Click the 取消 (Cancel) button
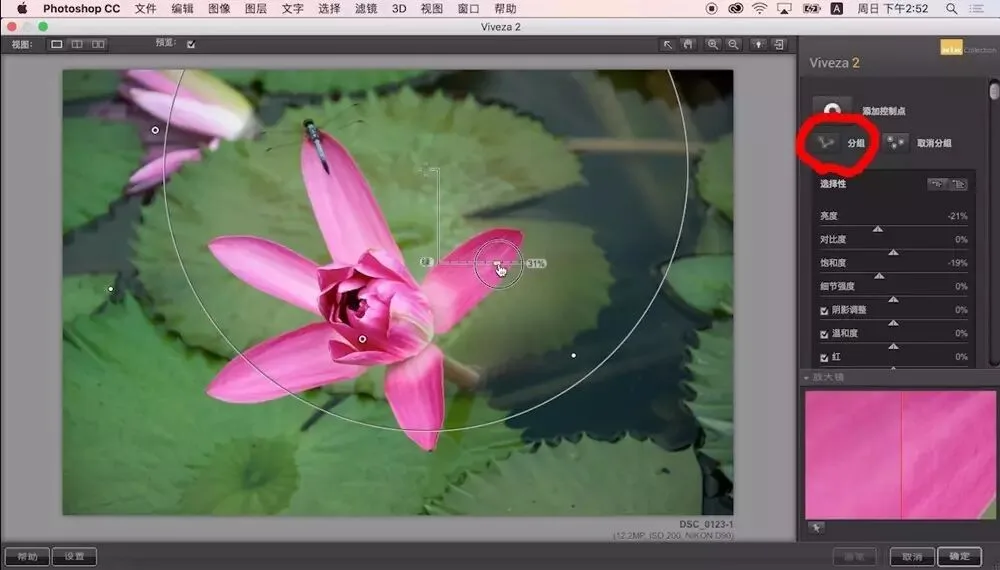 (912, 557)
